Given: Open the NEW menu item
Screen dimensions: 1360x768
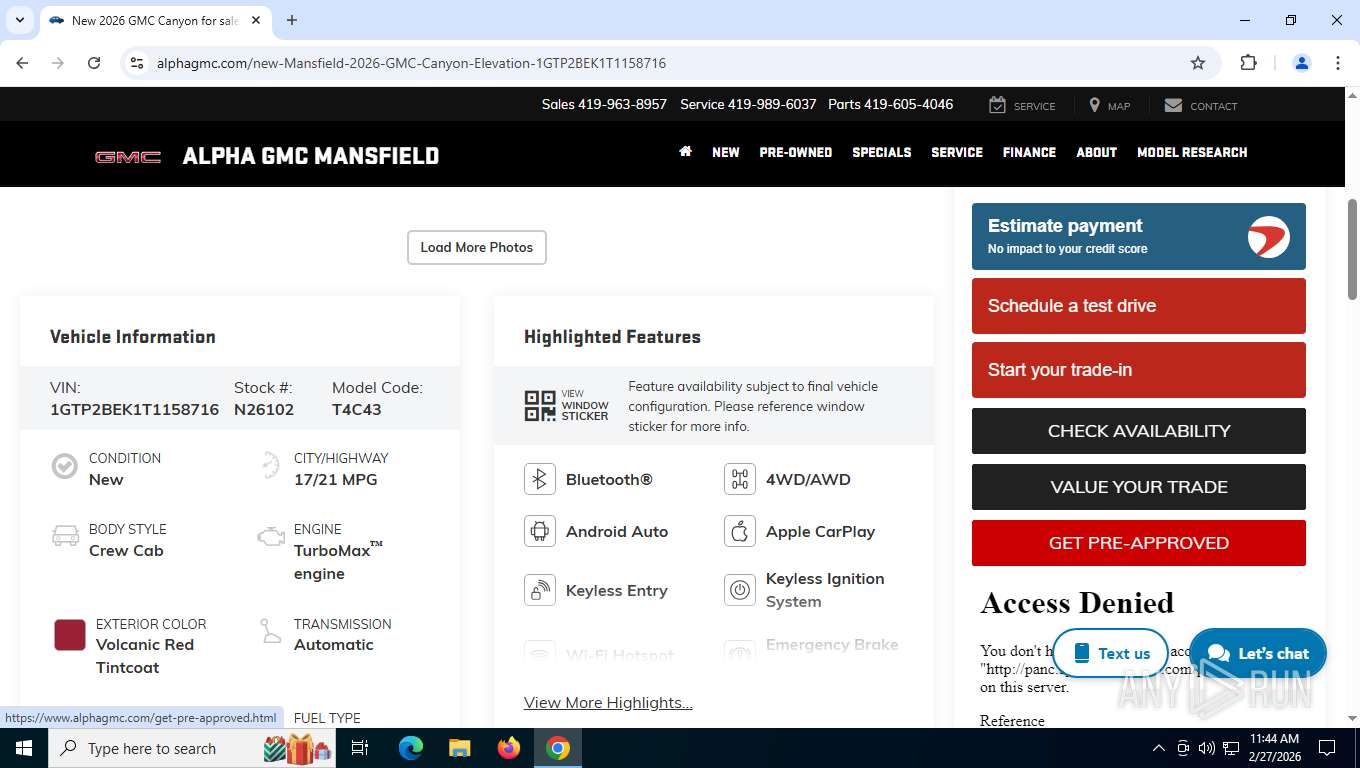Looking at the screenshot, I should pos(726,152).
